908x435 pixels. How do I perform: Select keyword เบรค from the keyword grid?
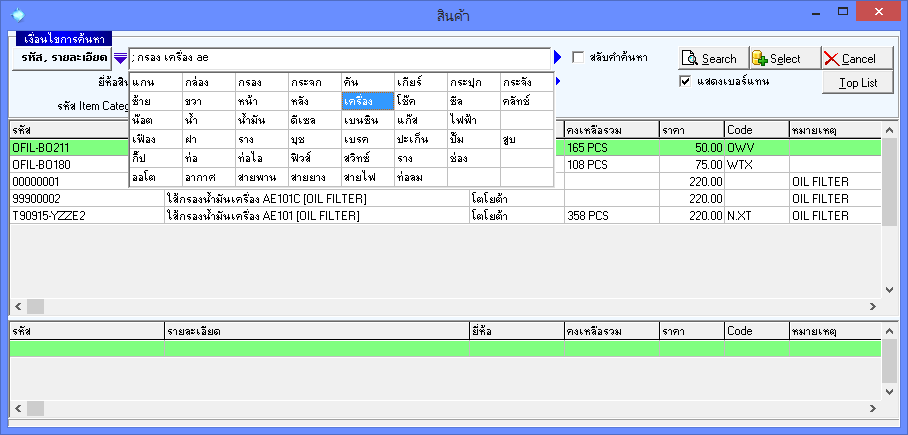coord(367,139)
